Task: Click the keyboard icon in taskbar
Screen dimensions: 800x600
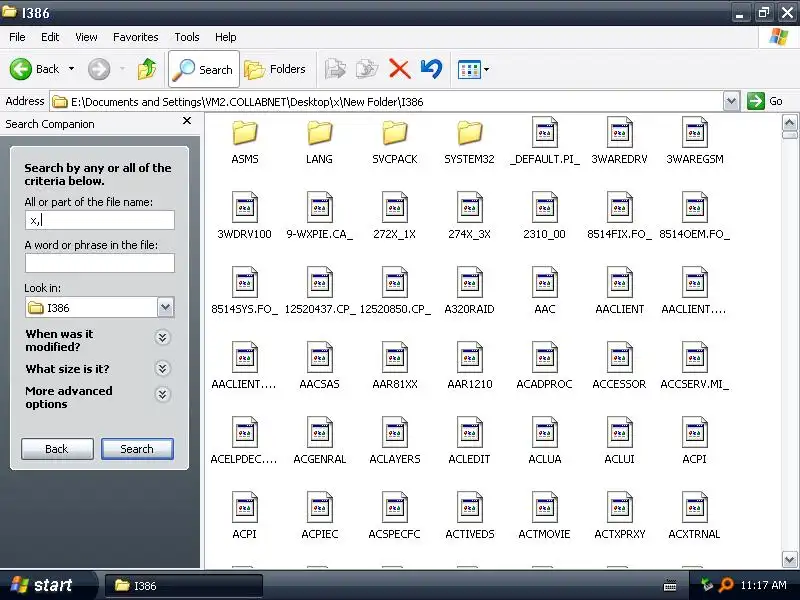Action: (x=670, y=586)
